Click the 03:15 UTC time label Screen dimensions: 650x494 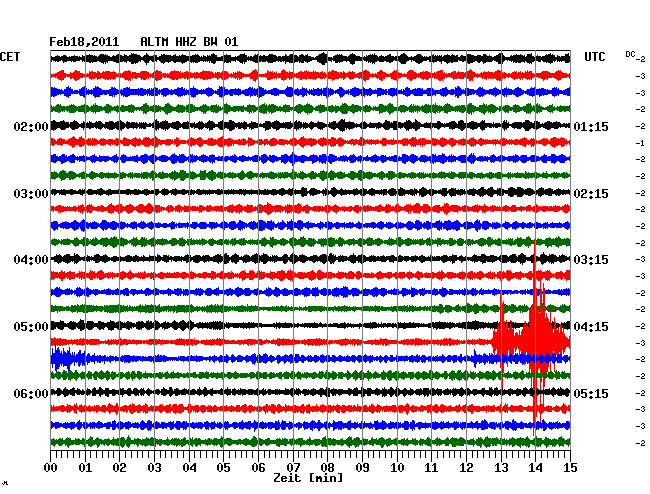(591, 260)
